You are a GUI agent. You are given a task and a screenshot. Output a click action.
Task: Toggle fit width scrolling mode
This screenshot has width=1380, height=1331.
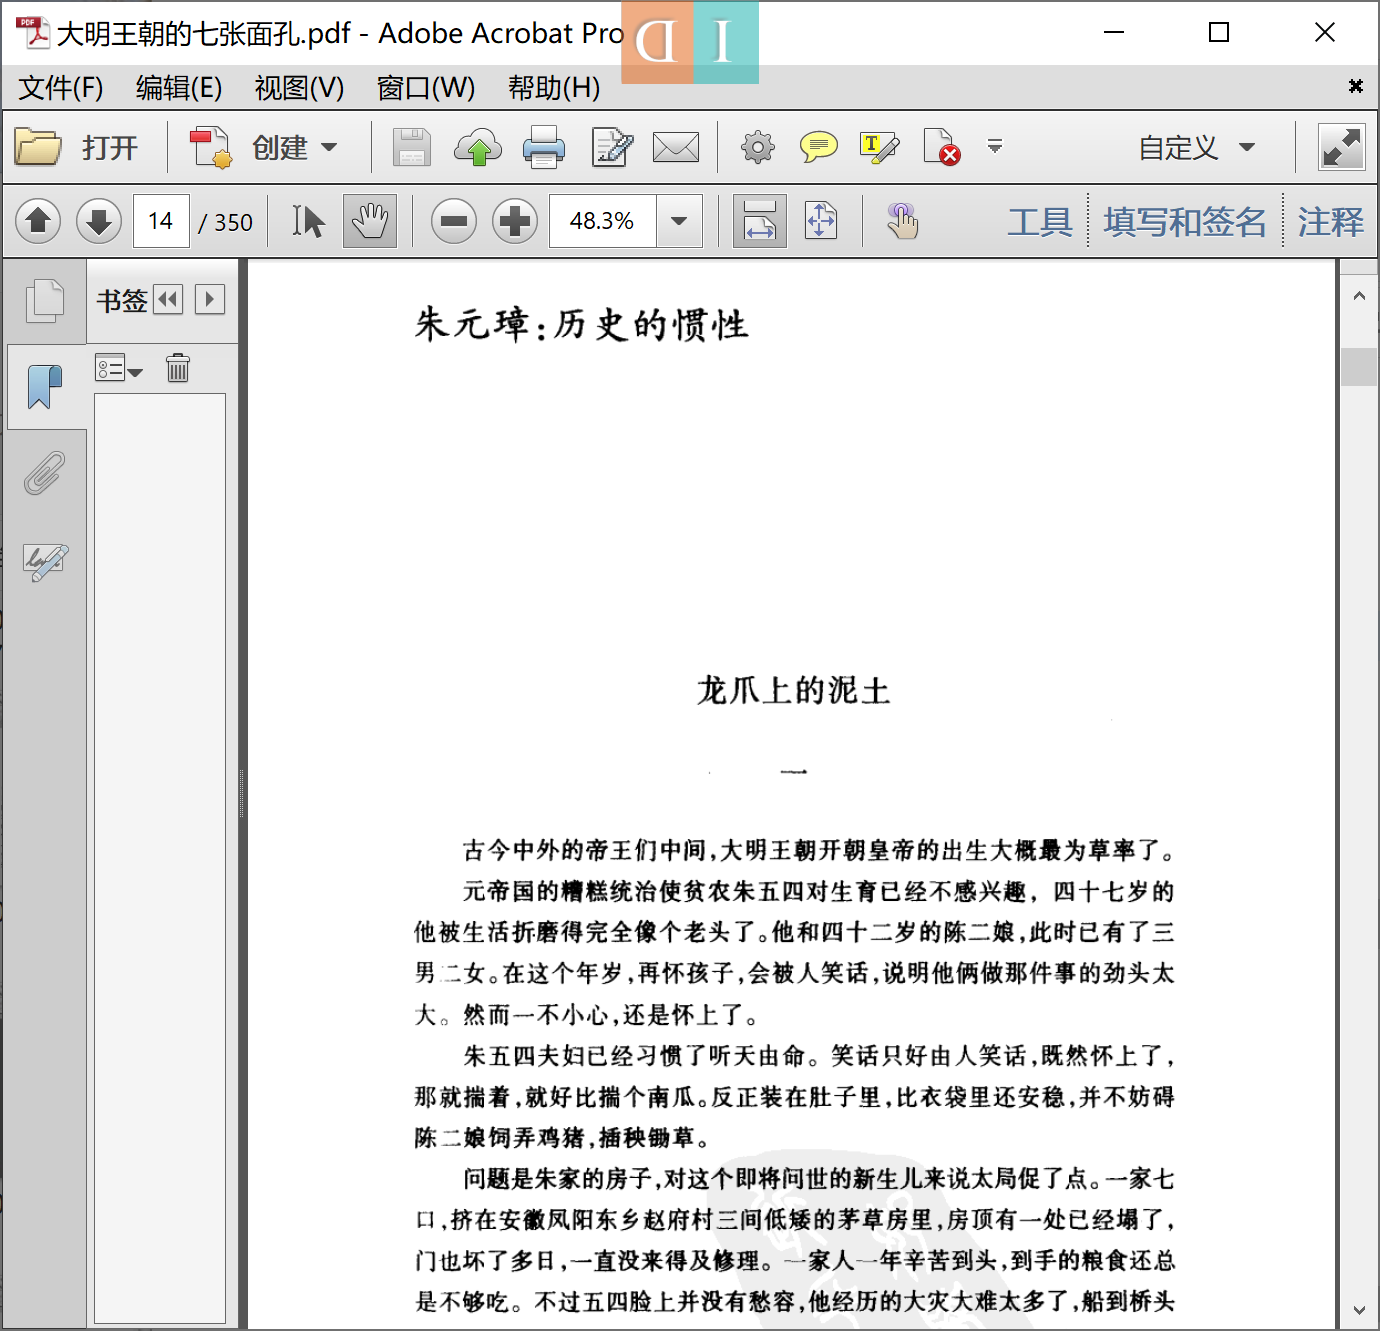[760, 221]
